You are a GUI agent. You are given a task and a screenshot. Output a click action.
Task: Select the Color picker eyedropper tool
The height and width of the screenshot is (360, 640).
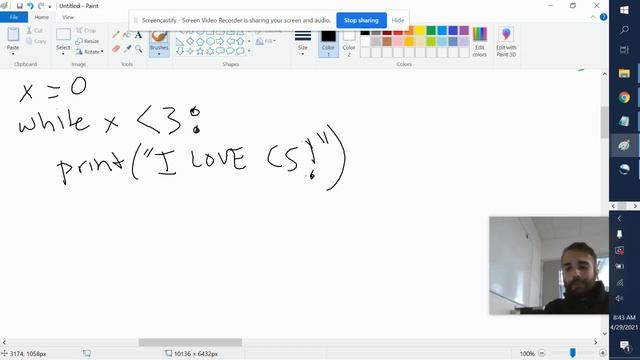point(127,49)
